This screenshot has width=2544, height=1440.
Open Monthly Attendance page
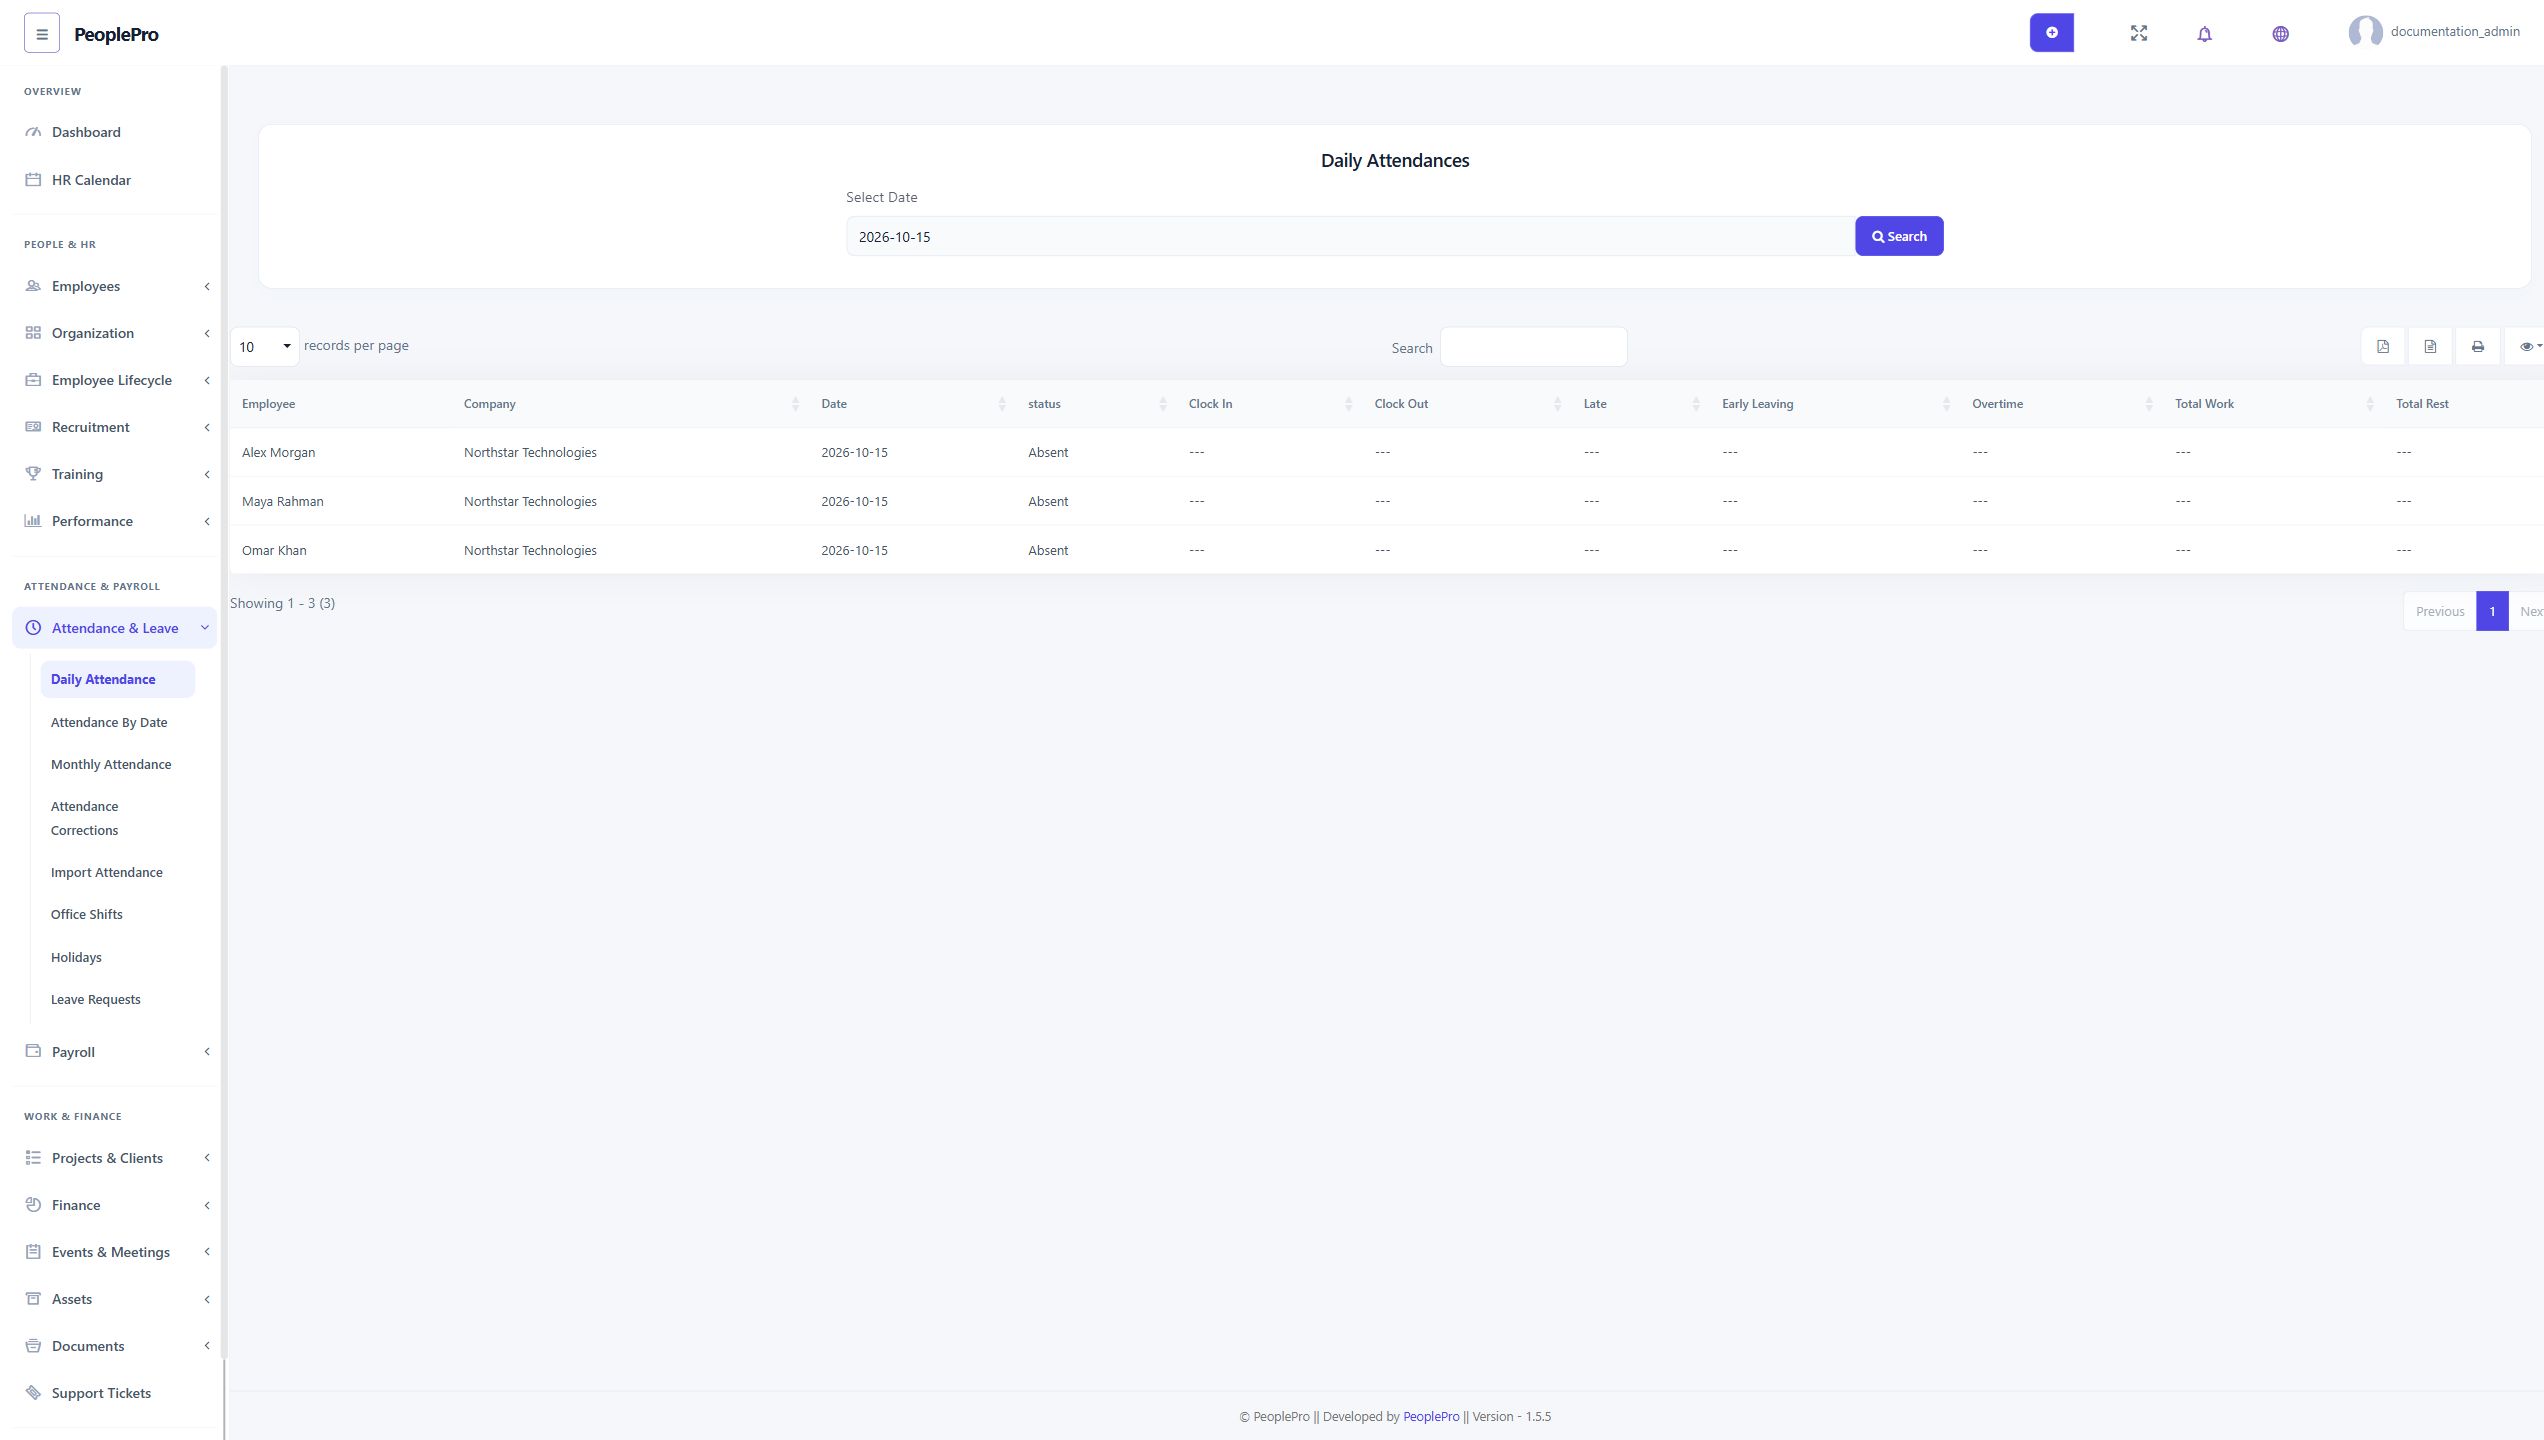point(111,764)
